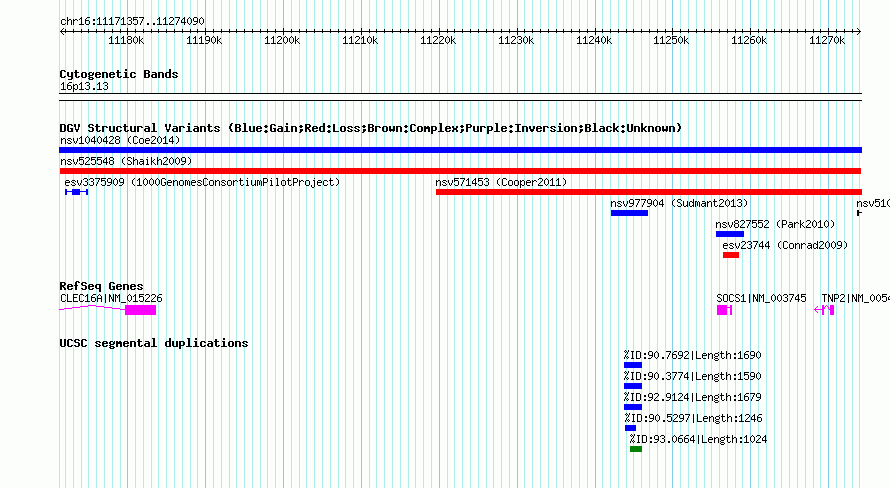Viewport: 890px width, 488px height.
Task: Click the 11190k ruler label
Action: tap(204, 41)
